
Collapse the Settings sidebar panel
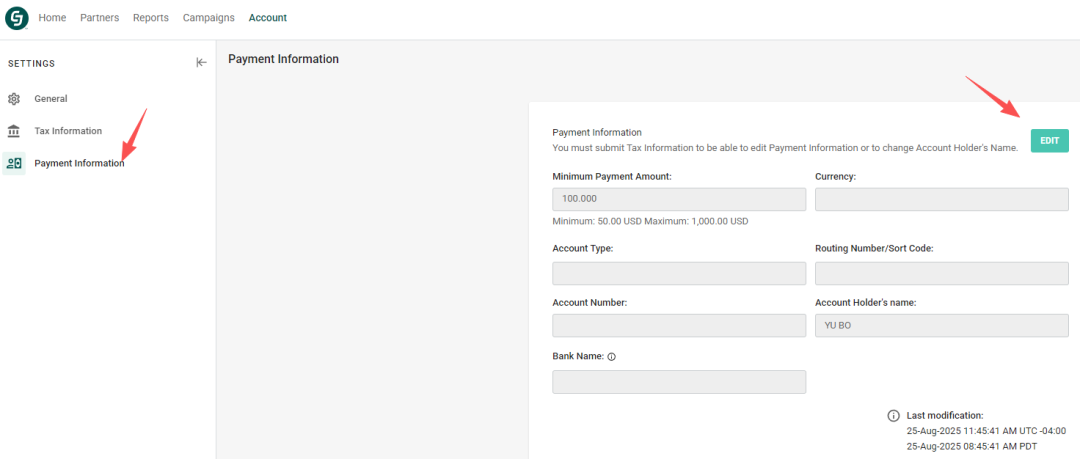[201, 63]
